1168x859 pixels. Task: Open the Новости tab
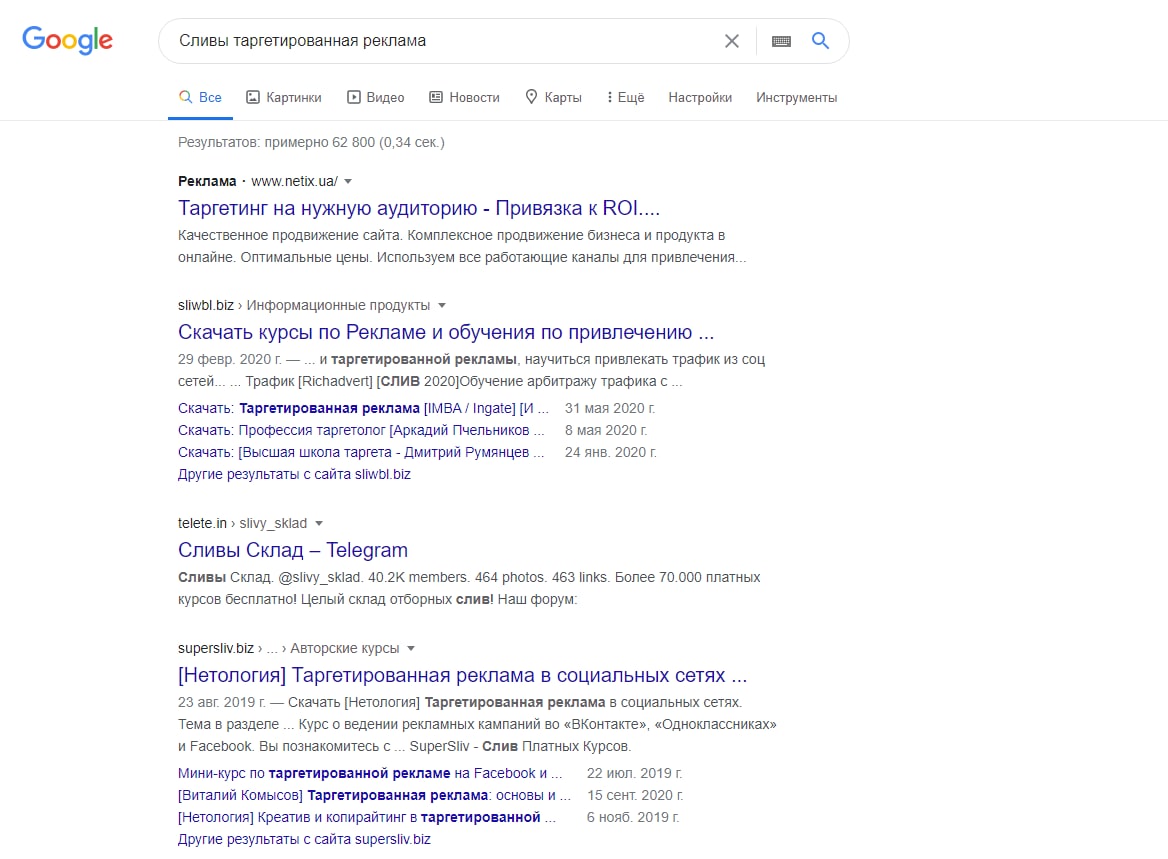pyautogui.click(x=464, y=98)
